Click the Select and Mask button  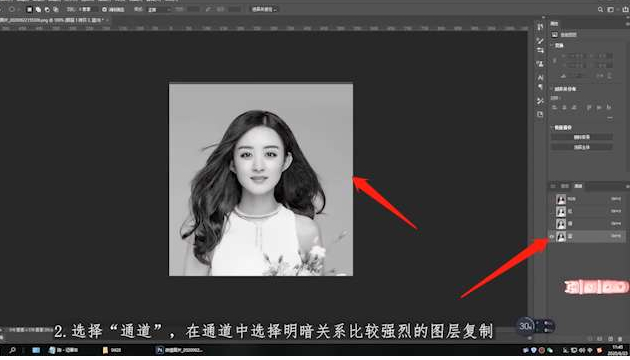tap(264, 9)
